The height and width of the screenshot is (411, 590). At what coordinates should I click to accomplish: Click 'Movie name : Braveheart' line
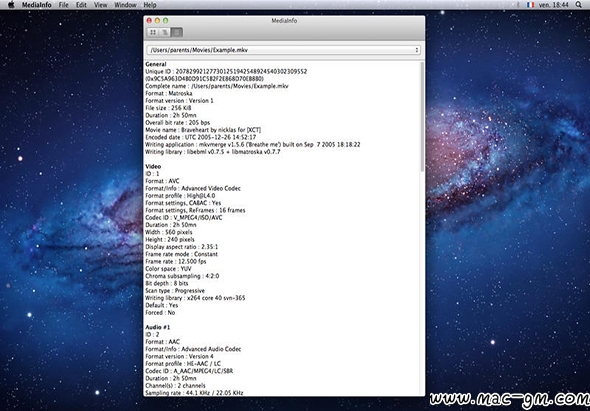[203, 130]
